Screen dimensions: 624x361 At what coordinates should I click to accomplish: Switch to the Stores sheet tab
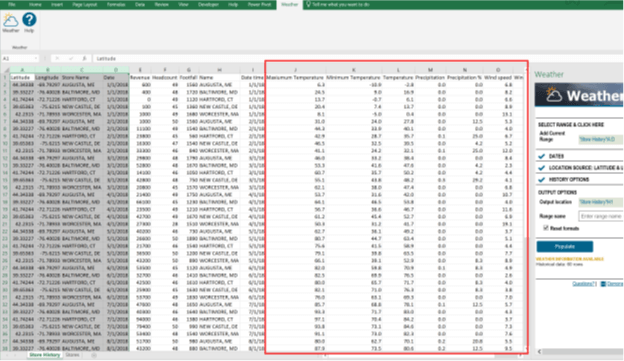pyautogui.click(x=72, y=355)
